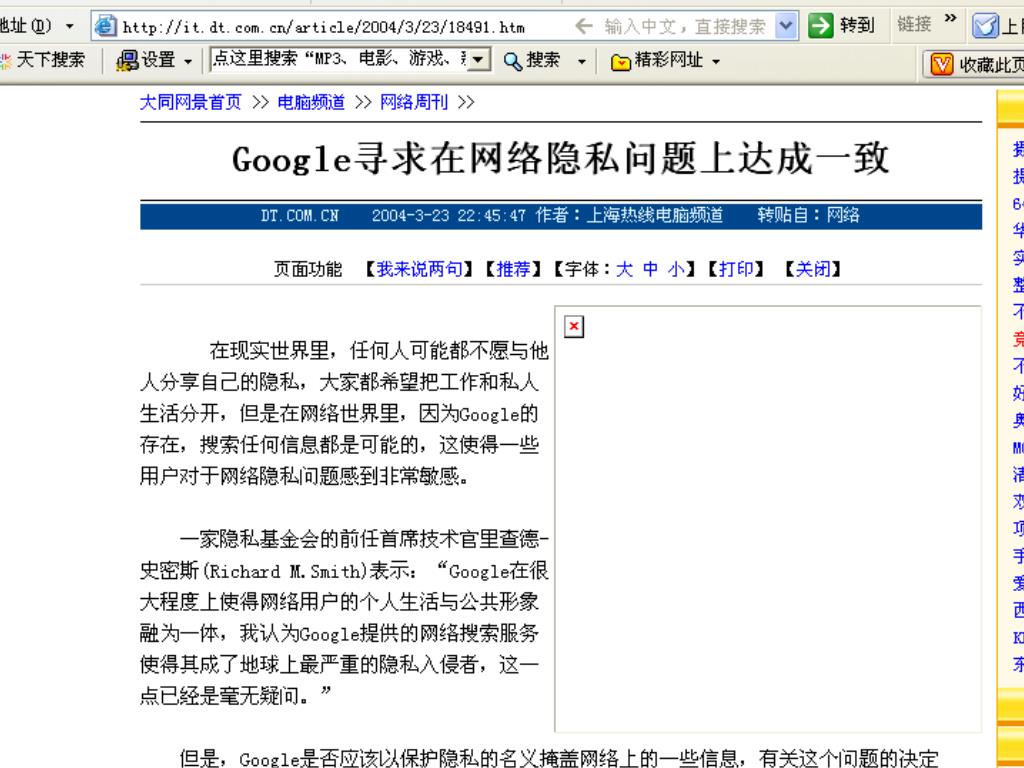Click the toolbar search text box

[x=340, y=59]
